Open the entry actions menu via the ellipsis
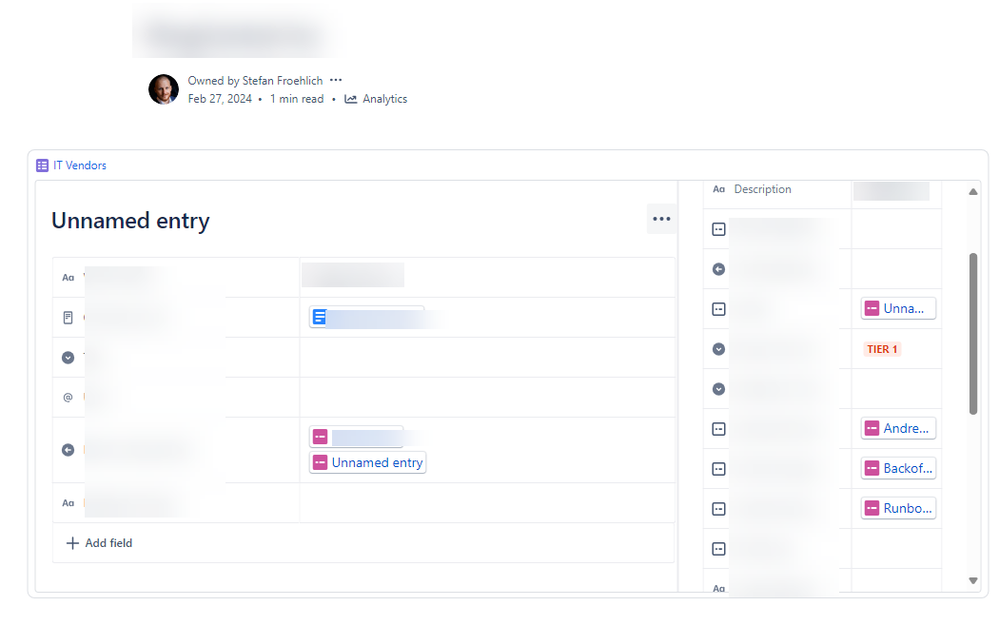Image resolution: width=999 pixels, height=624 pixels. (661, 218)
